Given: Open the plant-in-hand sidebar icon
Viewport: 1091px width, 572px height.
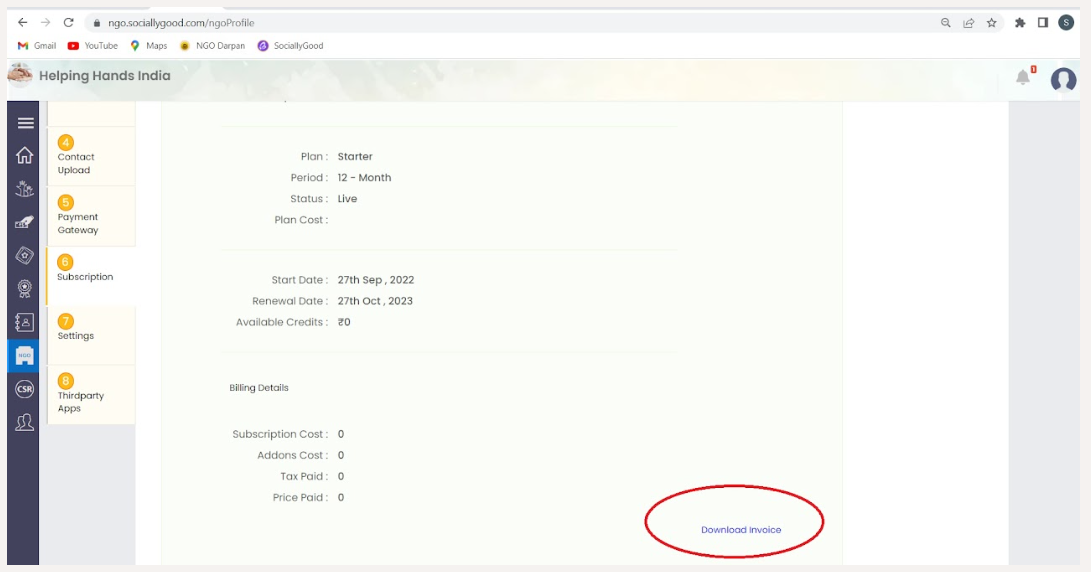Looking at the screenshot, I should coord(24,189).
